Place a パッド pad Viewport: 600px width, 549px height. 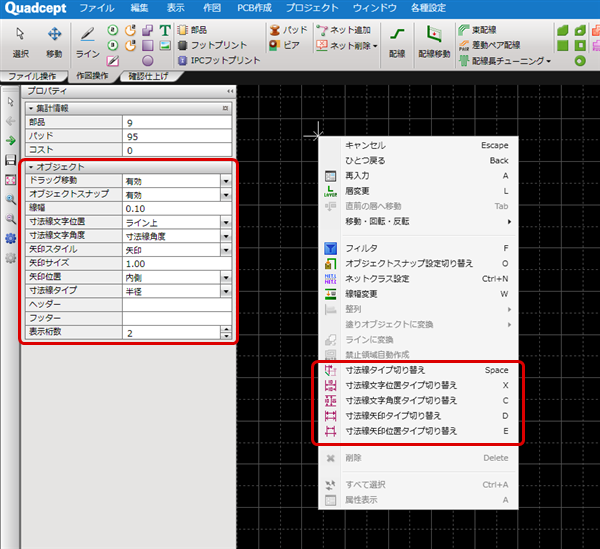(x=289, y=30)
